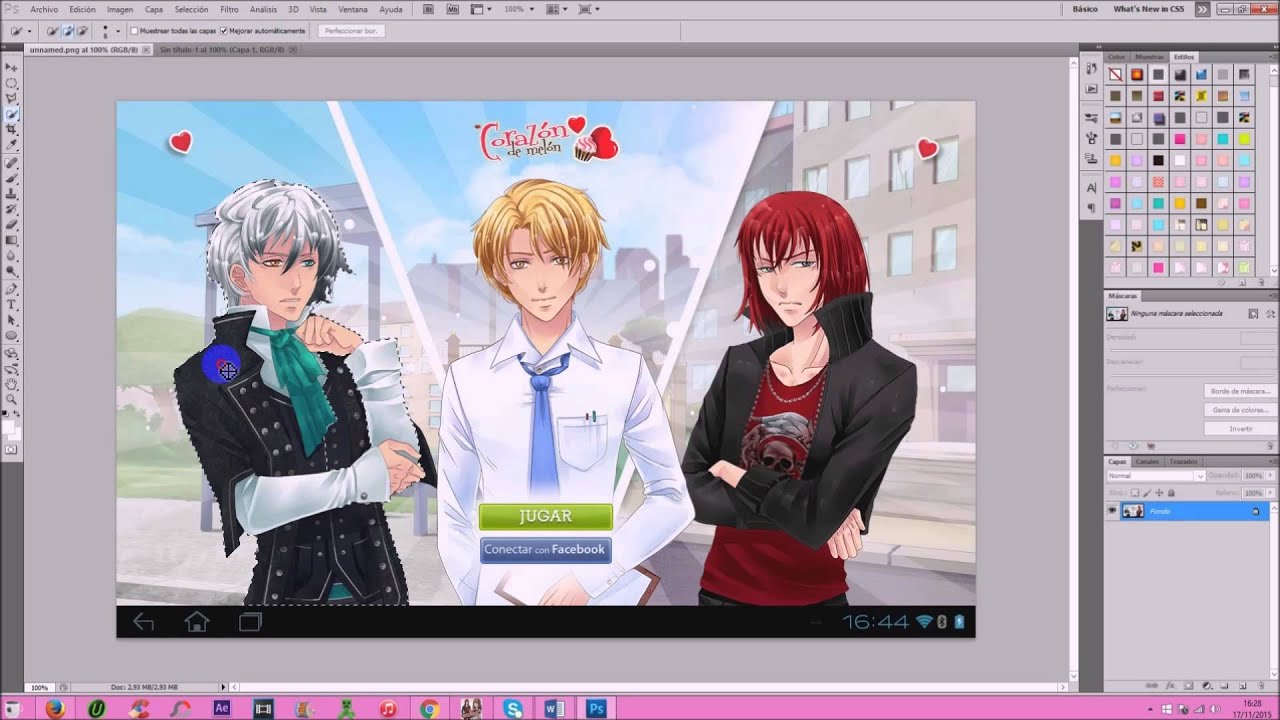Screen dimensions: 1280x720
Task: Open the Filtro menu
Action: coord(229,9)
